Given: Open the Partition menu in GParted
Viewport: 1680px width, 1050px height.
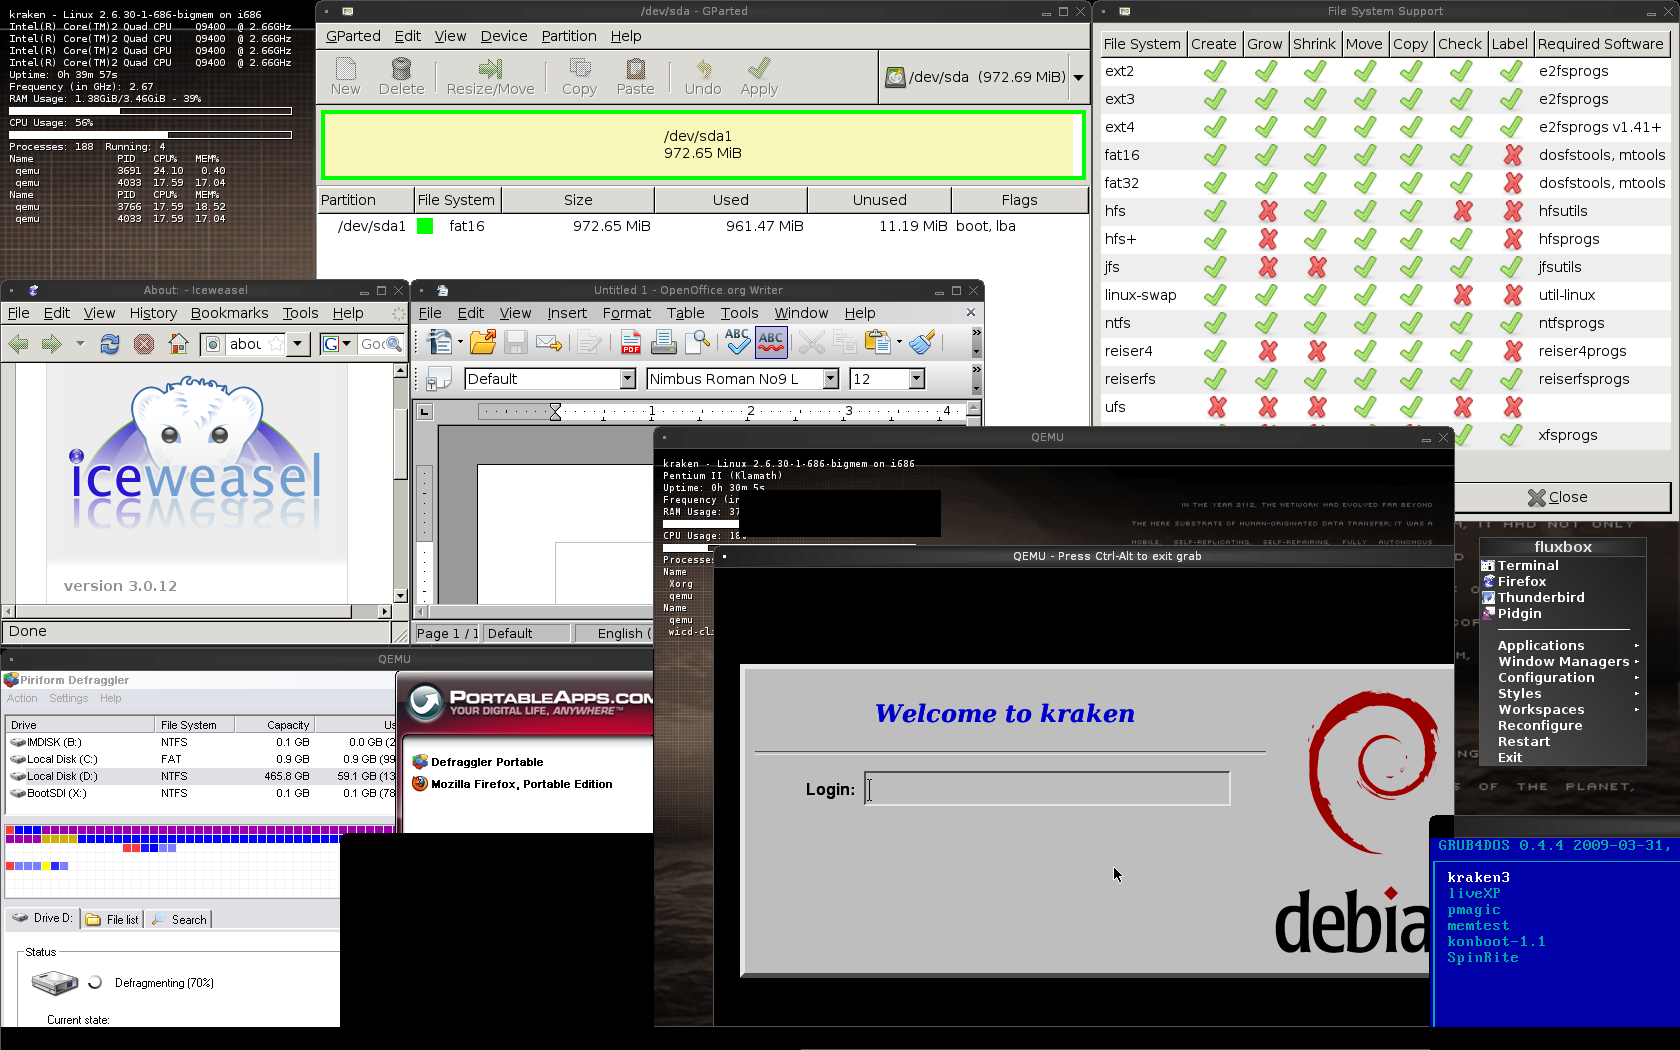Looking at the screenshot, I should pyautogui.click(x=568, y=36).
